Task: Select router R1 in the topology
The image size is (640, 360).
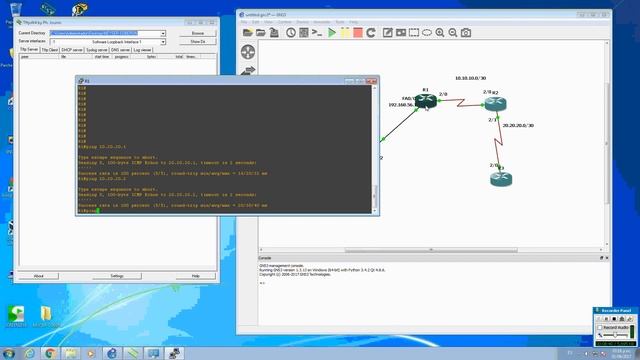Action: pos(426,100)
